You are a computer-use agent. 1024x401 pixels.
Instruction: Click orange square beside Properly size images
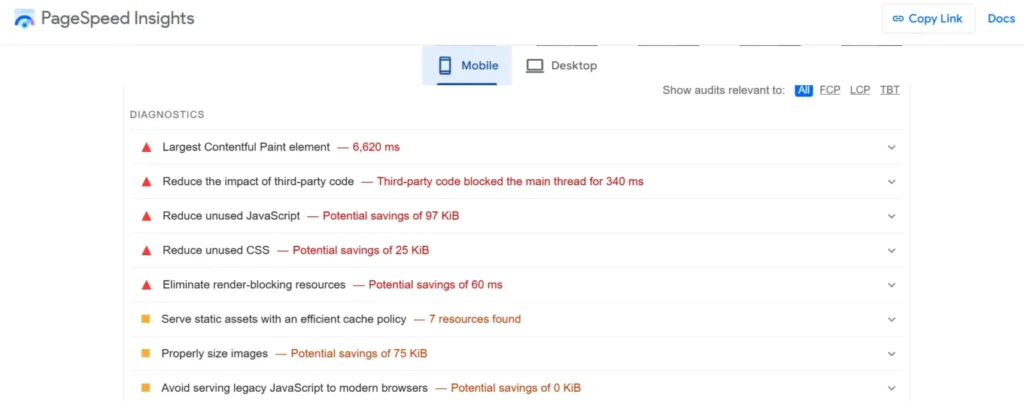pyautogui.click(x=146, y=353)
